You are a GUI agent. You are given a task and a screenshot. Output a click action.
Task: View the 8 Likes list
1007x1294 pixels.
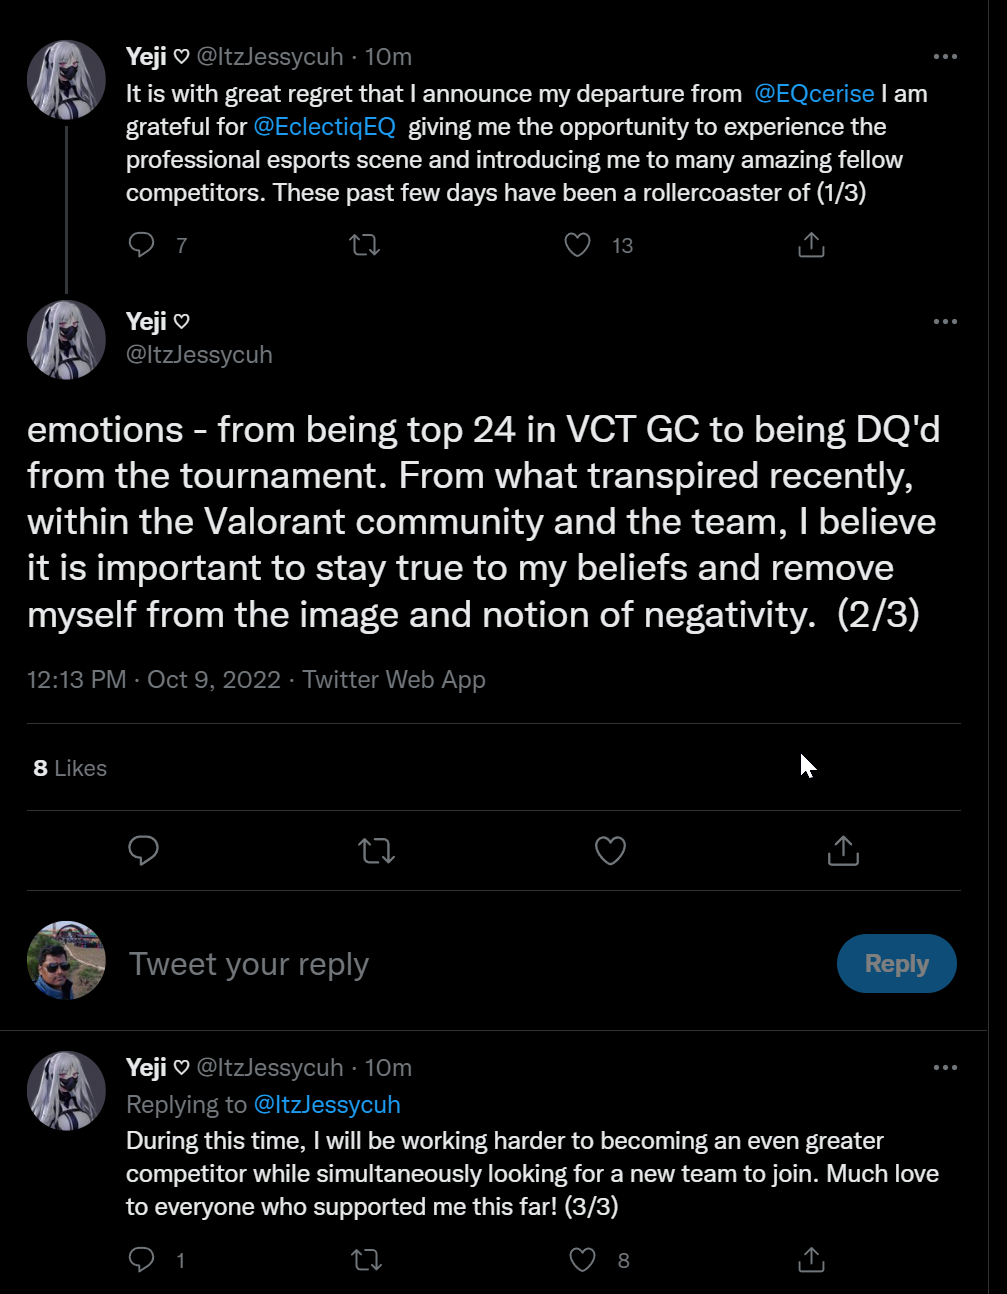point(70,768)
